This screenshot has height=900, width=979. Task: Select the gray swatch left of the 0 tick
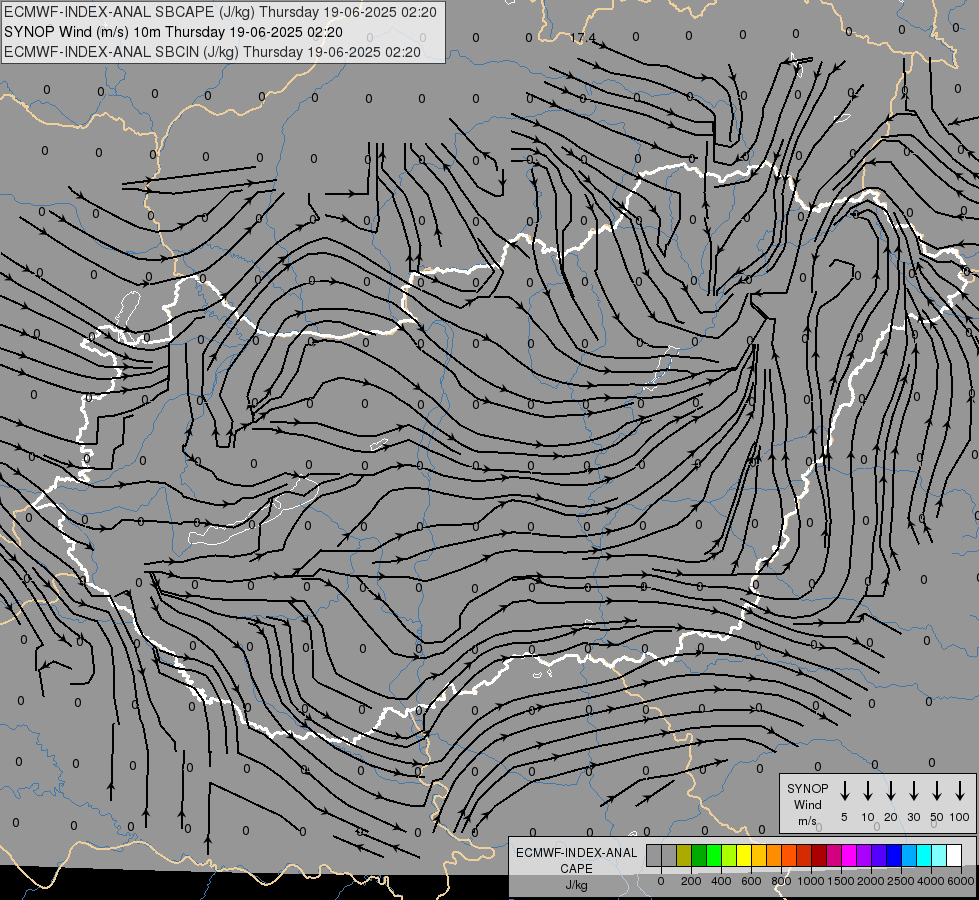point(654,855)
